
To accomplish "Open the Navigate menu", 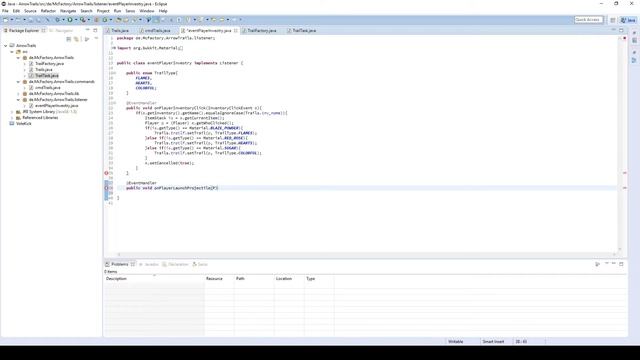I will click(68, 11).
